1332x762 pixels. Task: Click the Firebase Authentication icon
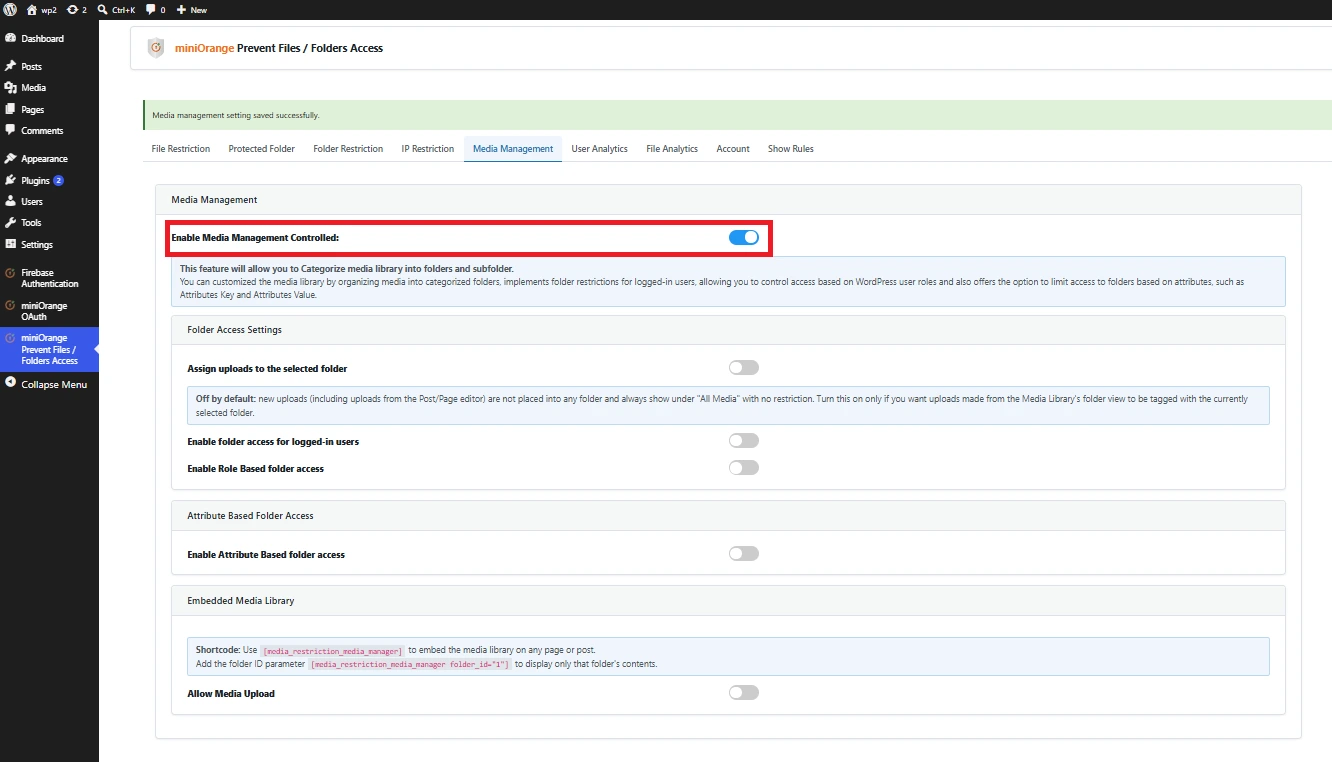click(10, 272)
